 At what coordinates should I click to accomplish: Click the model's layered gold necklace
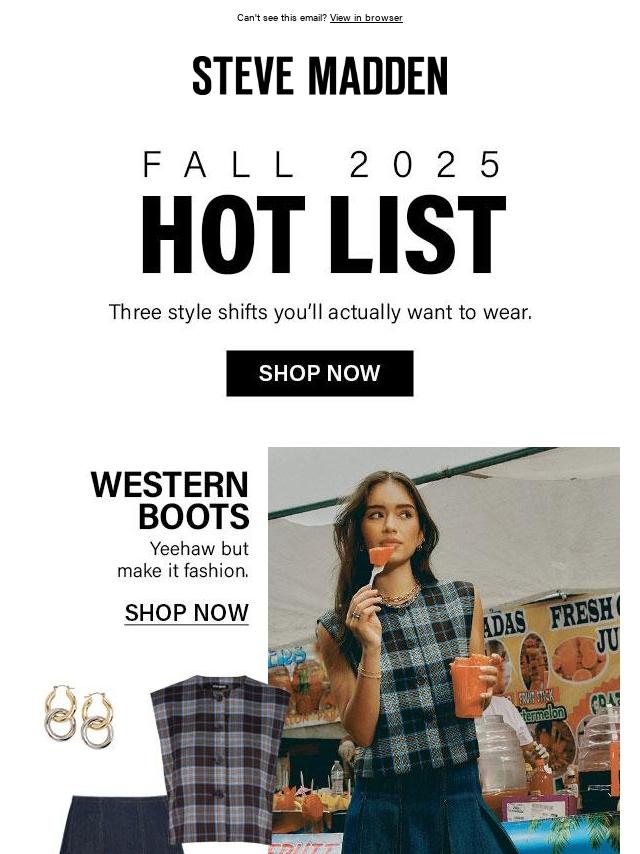click(399, 595)
